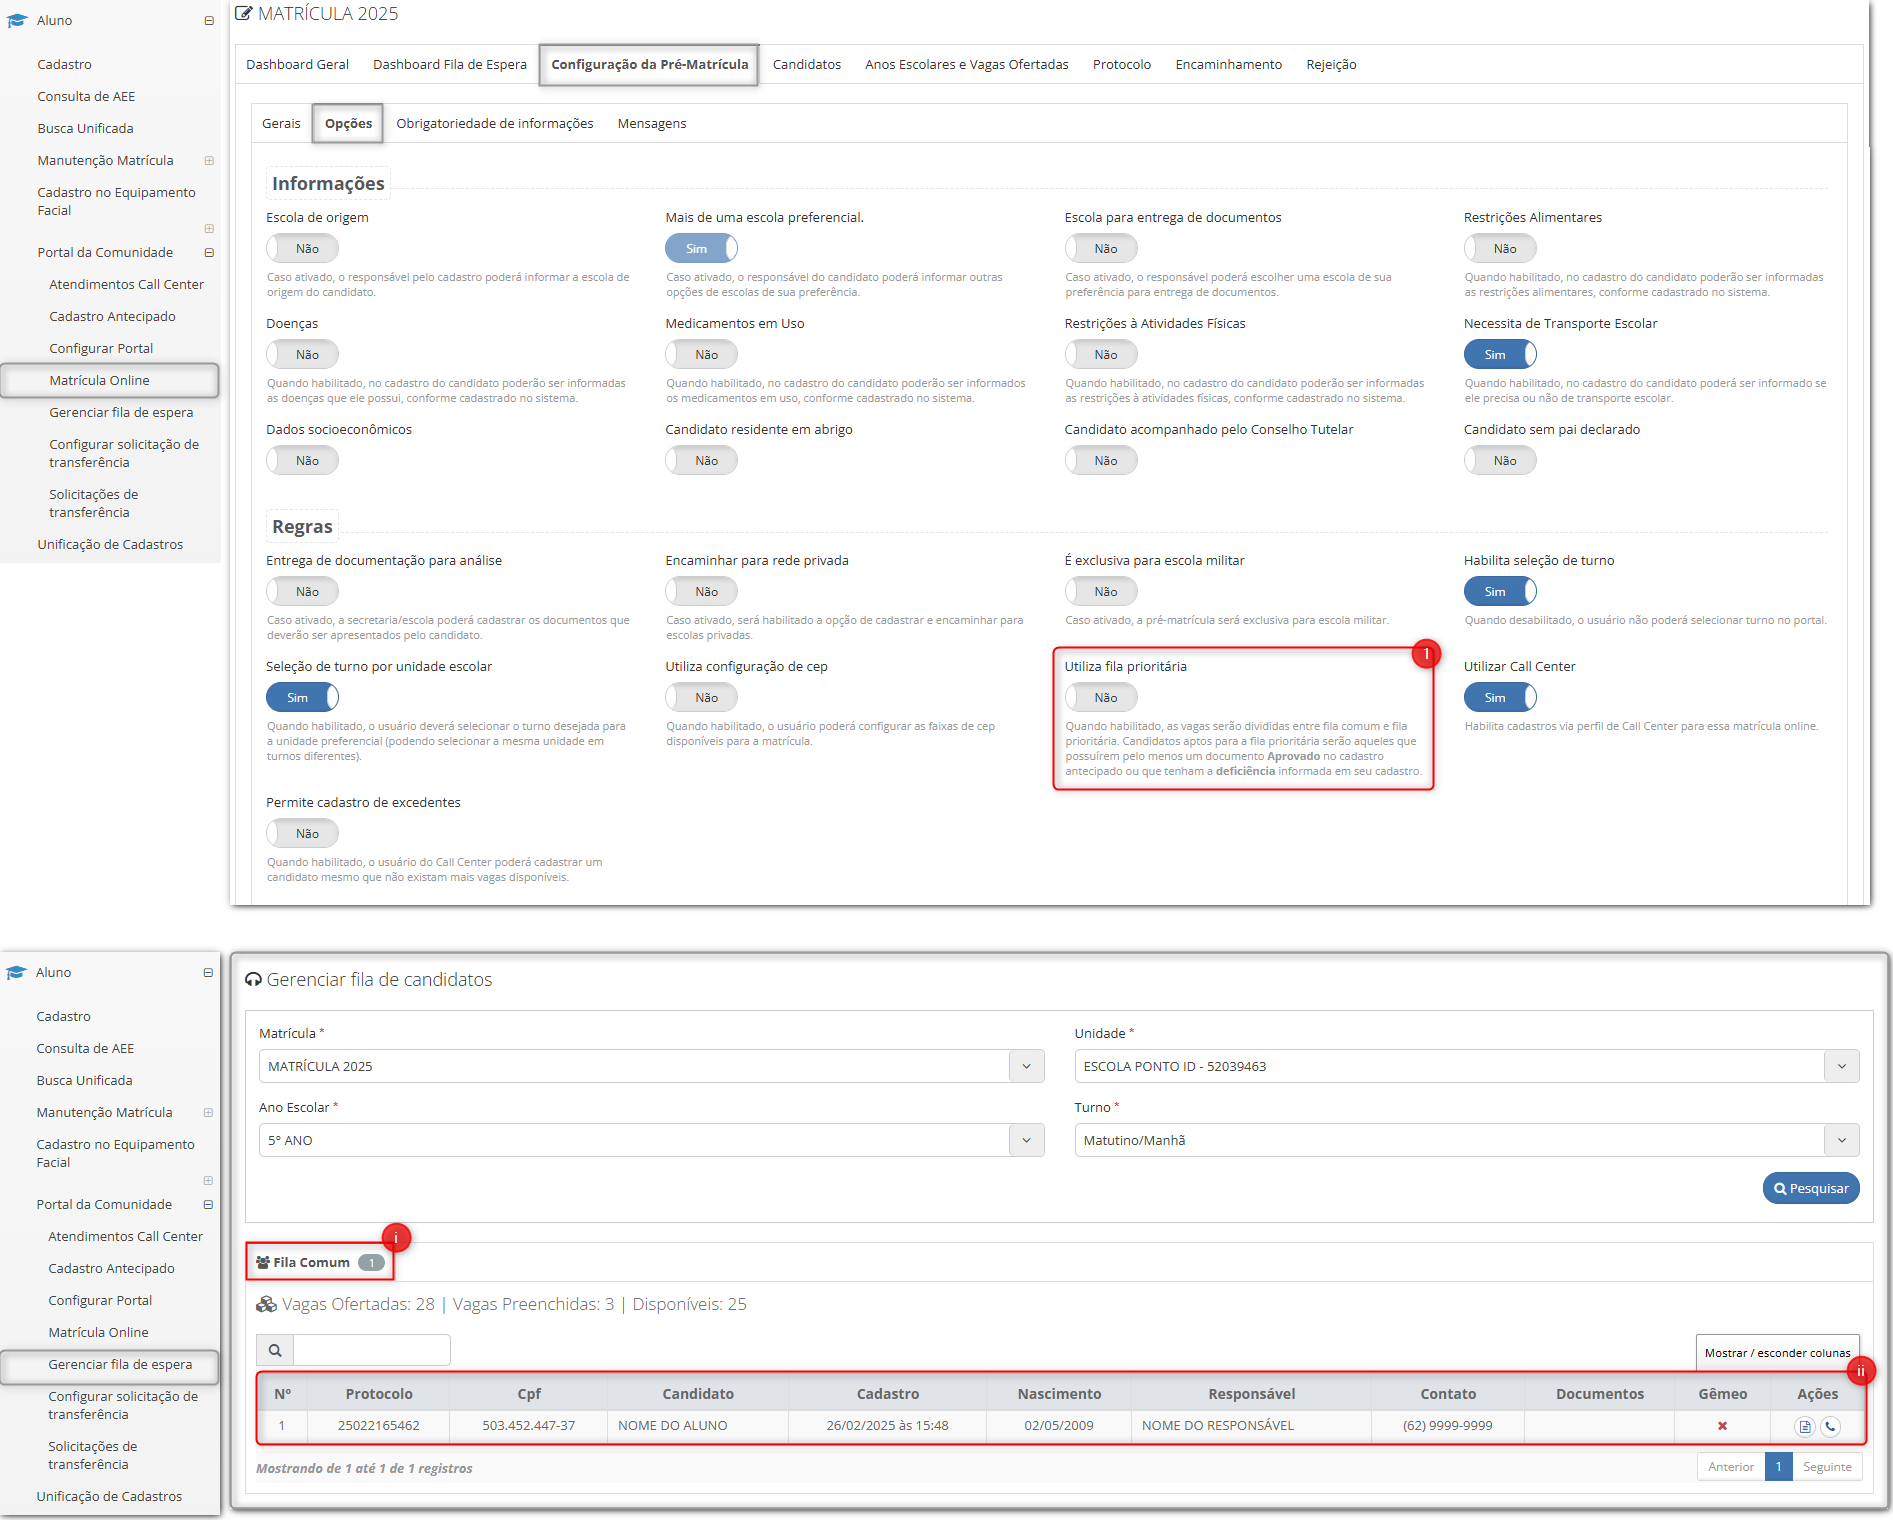Screen dimensions: 1893x1520
Task: Open the Candidatos tab
Action: point(807,64)
